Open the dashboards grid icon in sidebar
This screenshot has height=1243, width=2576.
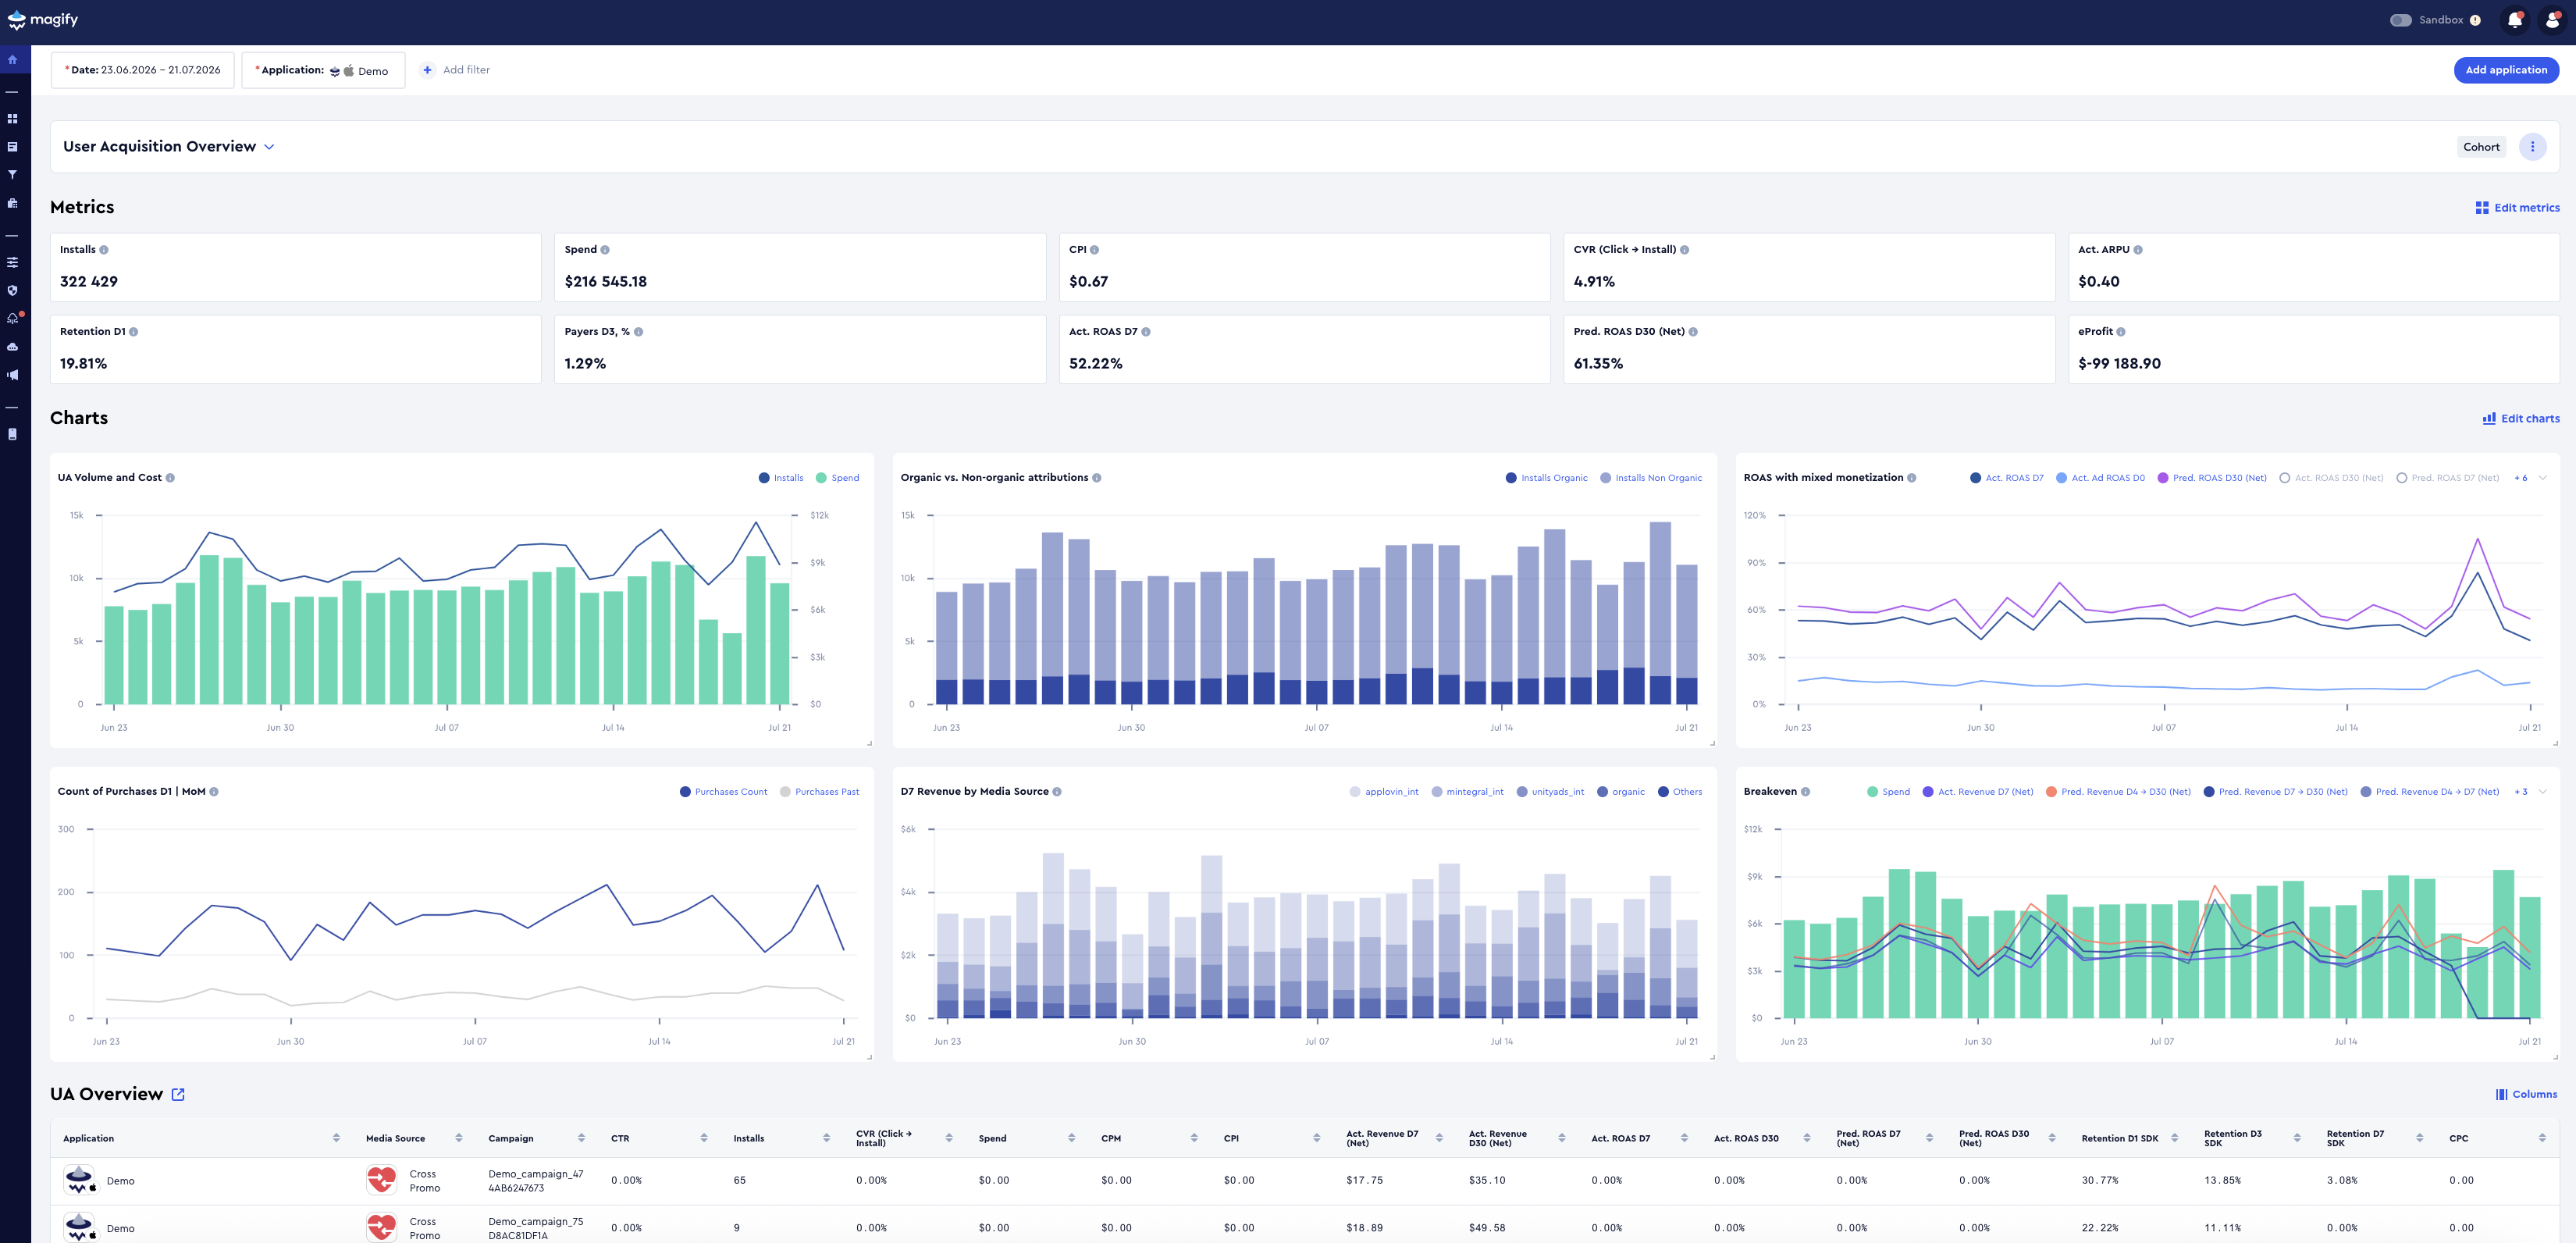point(12,119)
